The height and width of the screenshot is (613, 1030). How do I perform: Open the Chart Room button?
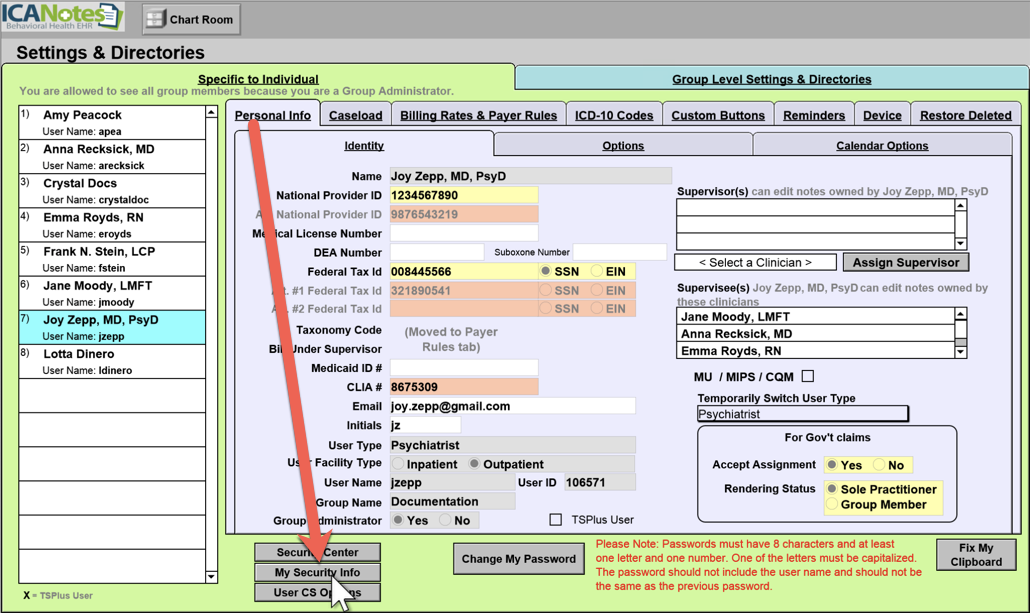point(191,19)
